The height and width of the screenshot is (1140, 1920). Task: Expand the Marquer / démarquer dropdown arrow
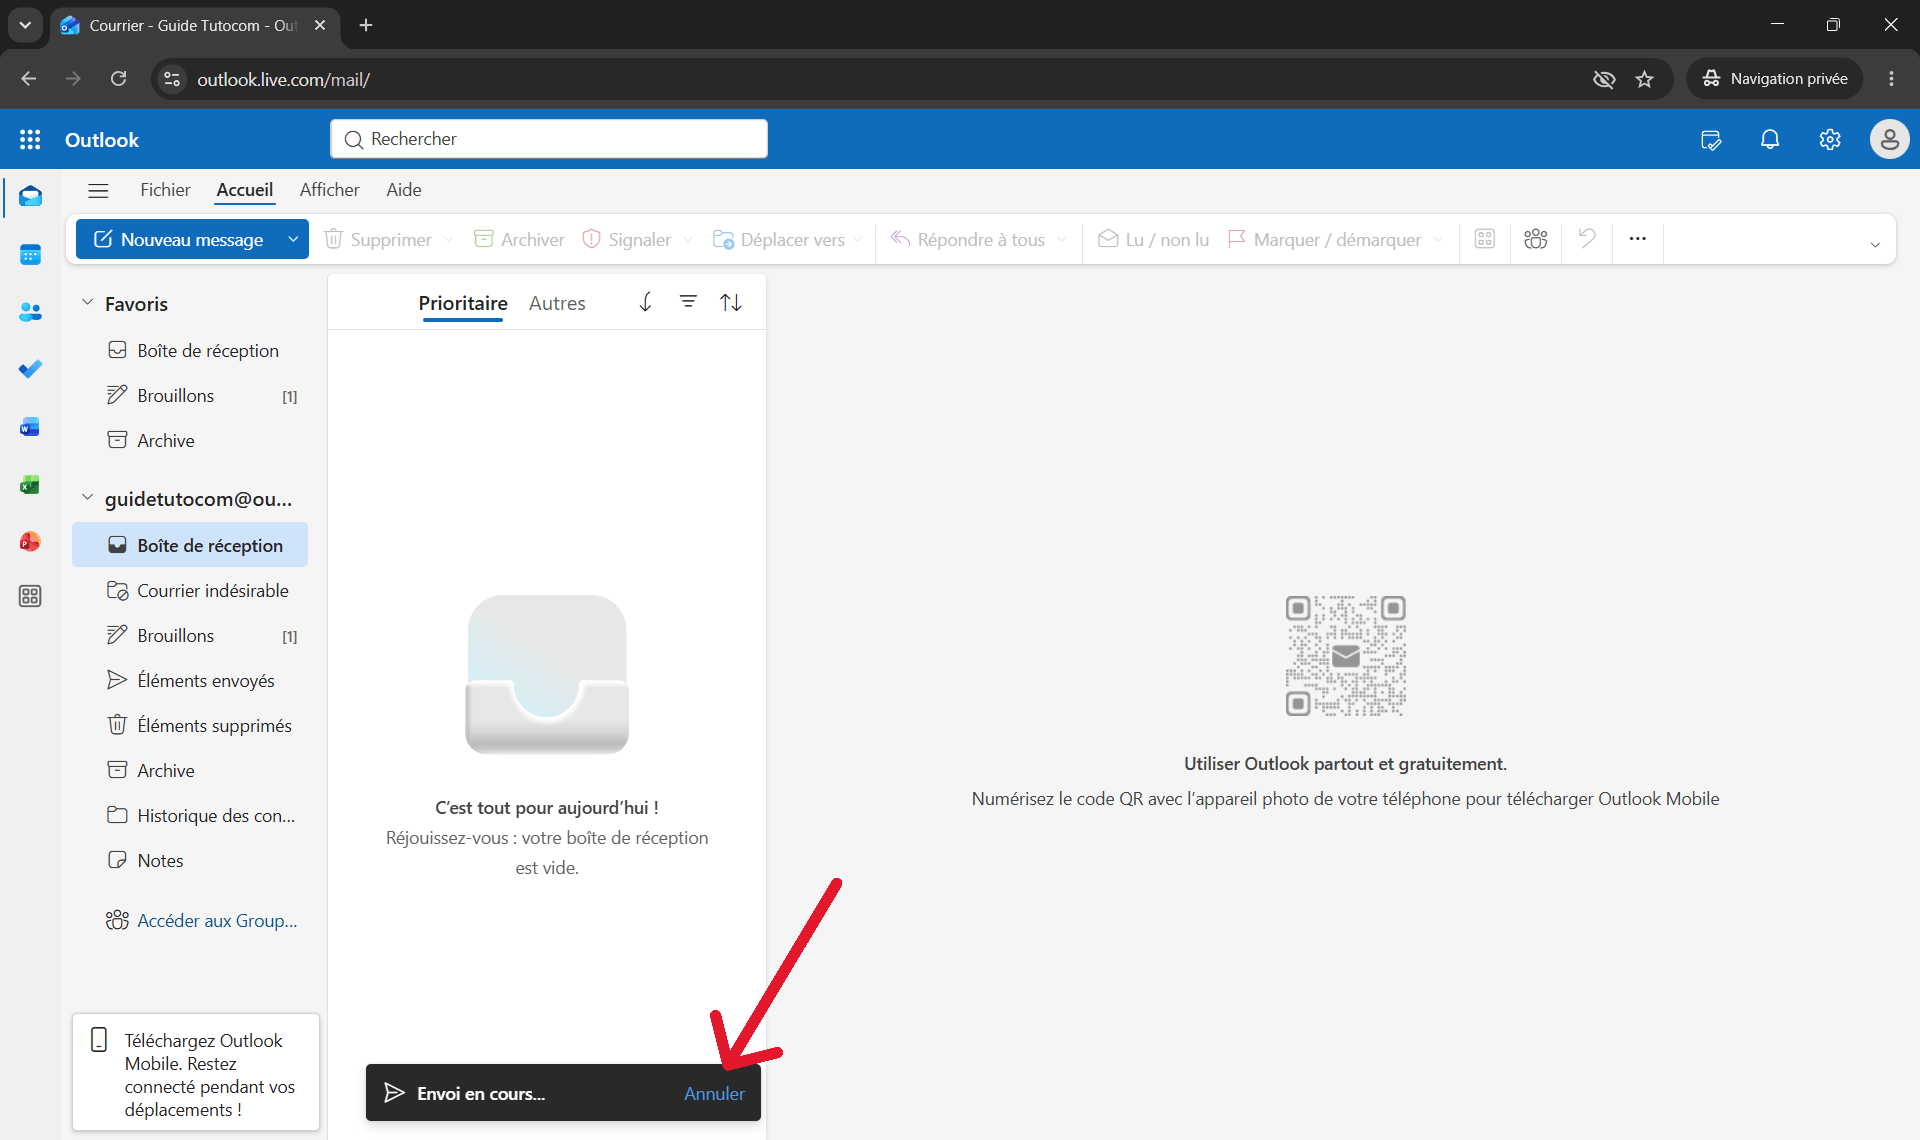tap(1438, 239)
